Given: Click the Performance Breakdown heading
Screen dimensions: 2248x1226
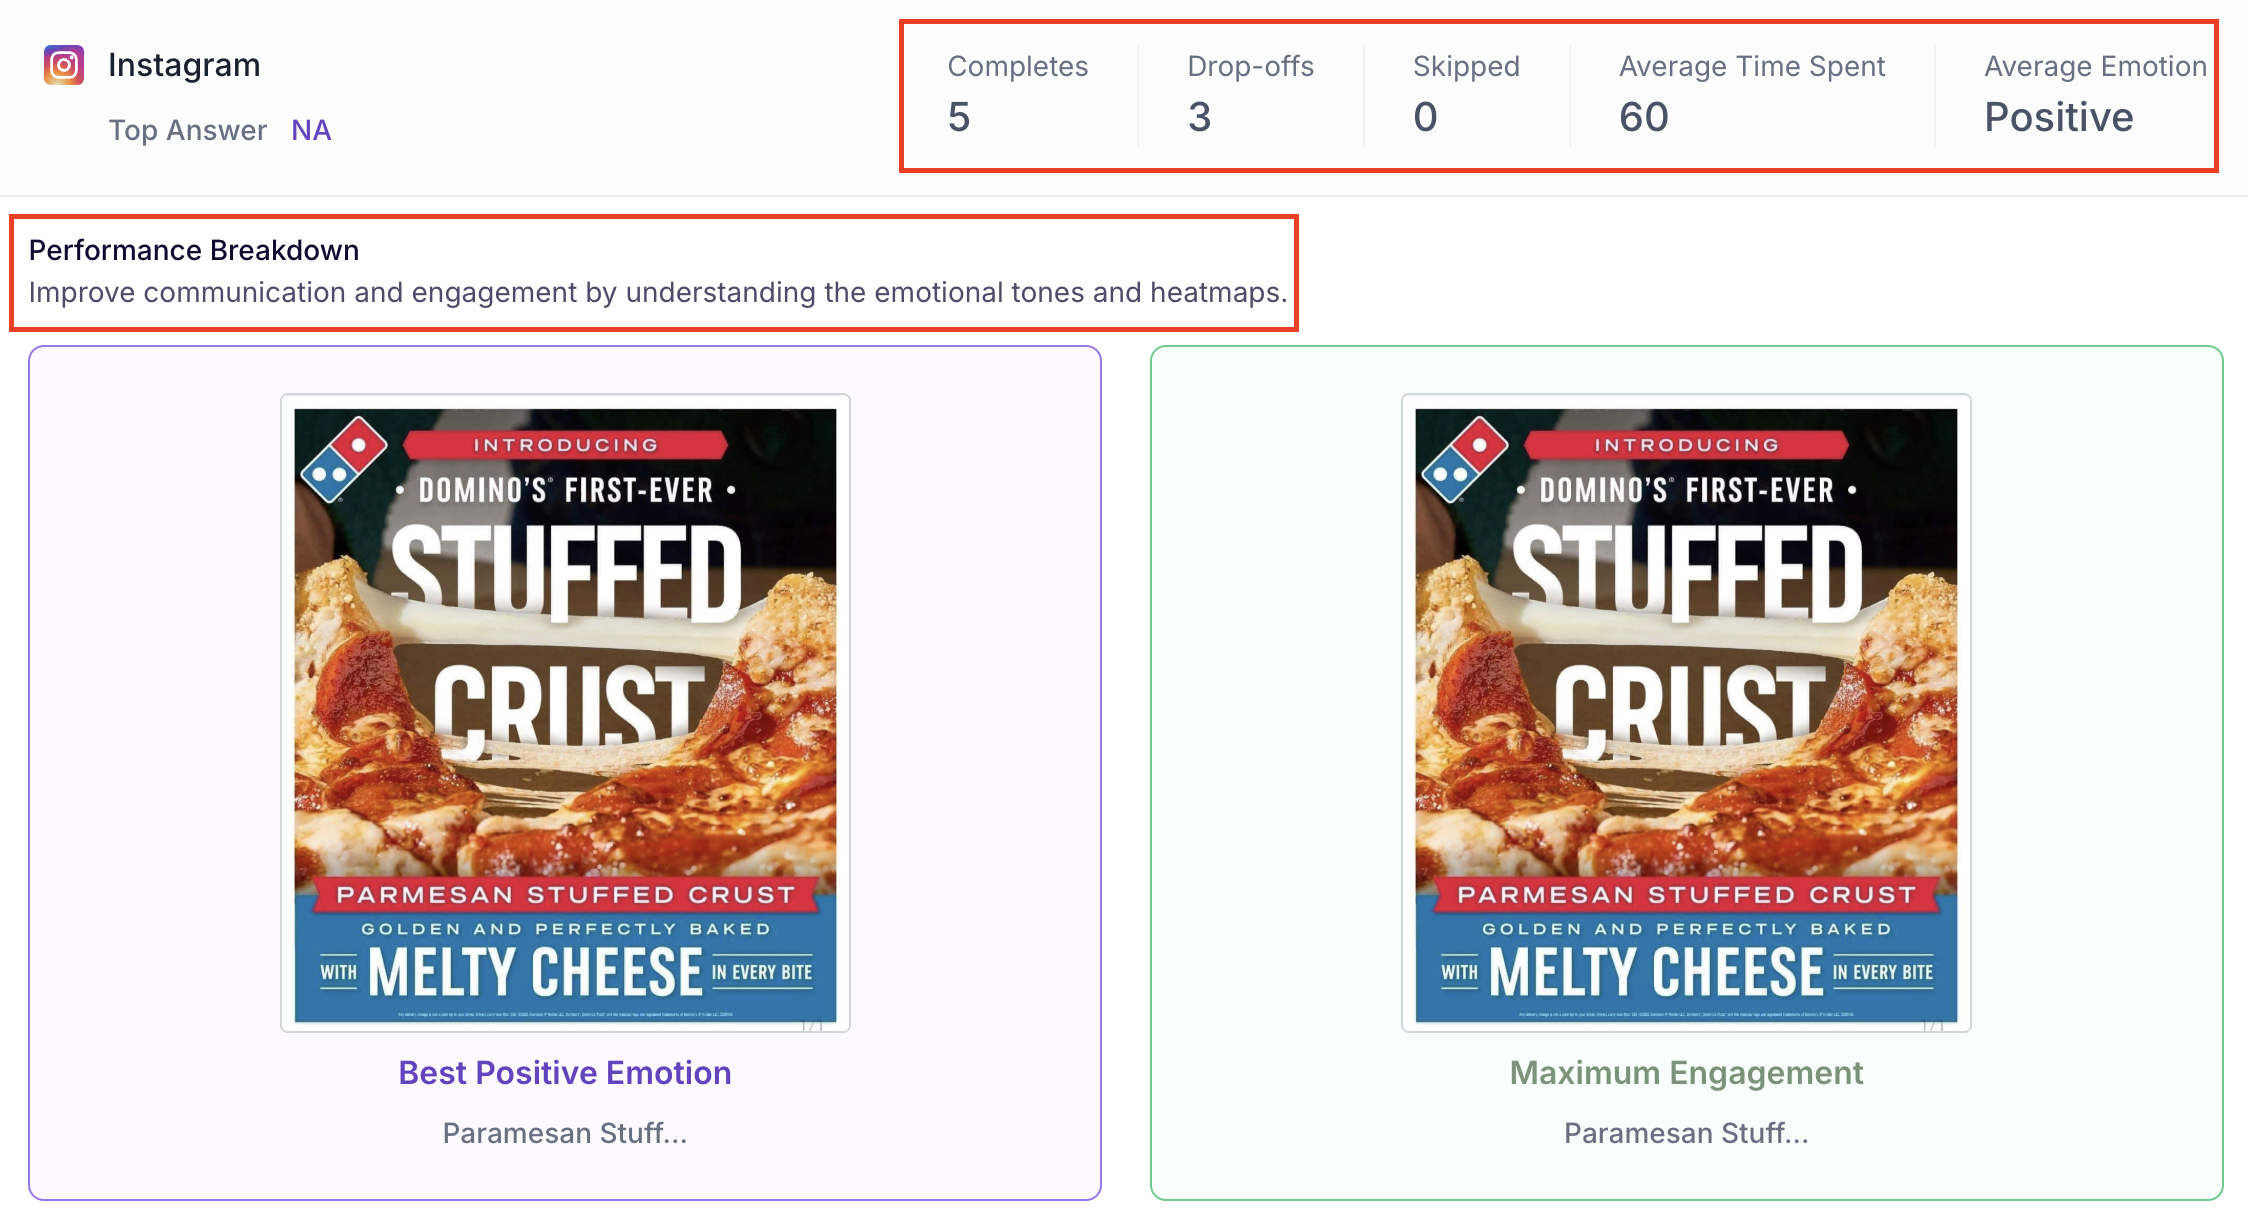Looking at the screenshot, I should pos(194,250).
